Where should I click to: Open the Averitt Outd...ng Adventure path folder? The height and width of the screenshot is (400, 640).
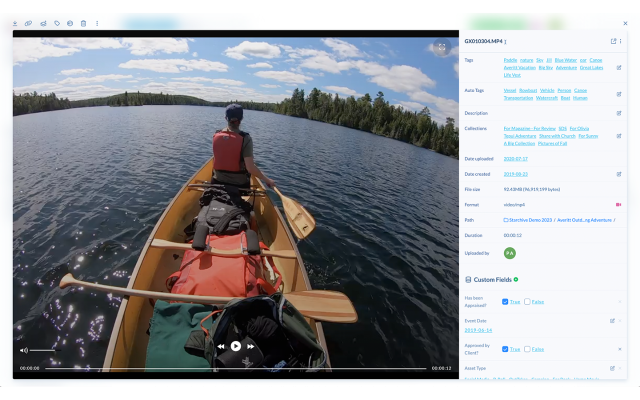[583, 219]
